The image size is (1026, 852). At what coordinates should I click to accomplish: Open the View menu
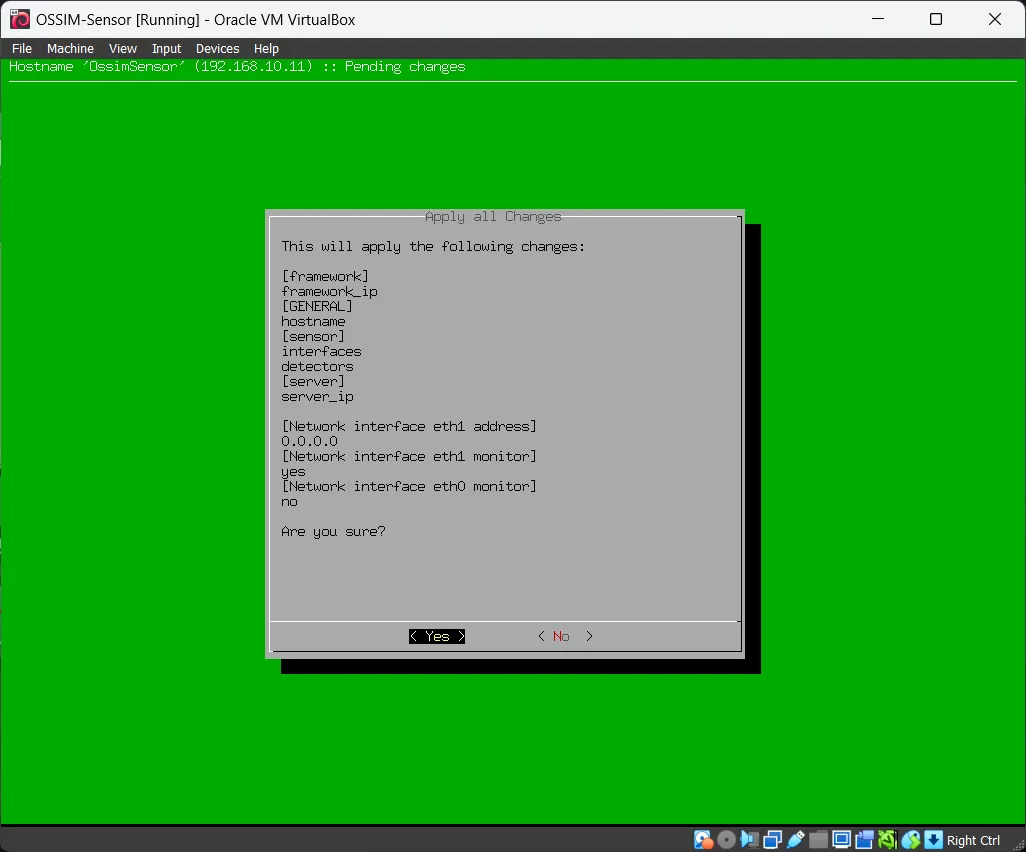[123, 48]
